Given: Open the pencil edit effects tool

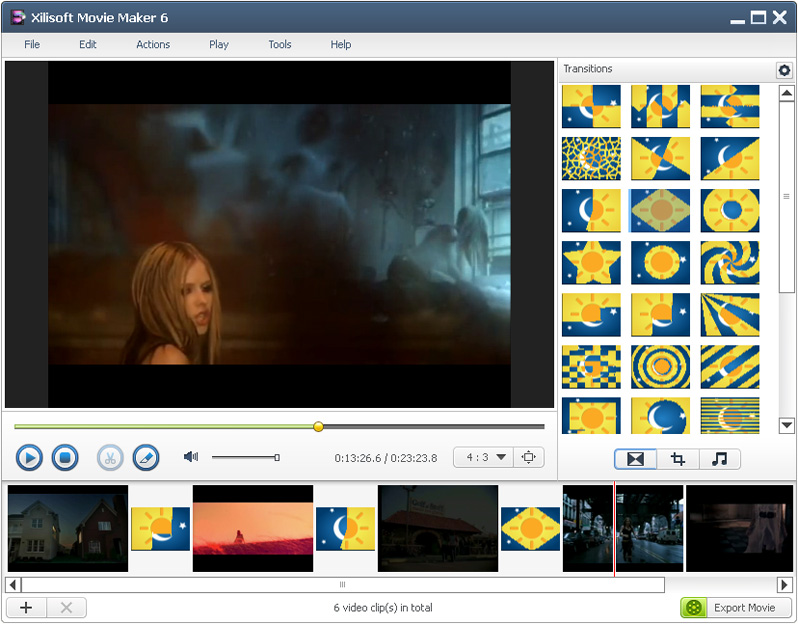Looking at the screenshot, I should click(146, 458).
